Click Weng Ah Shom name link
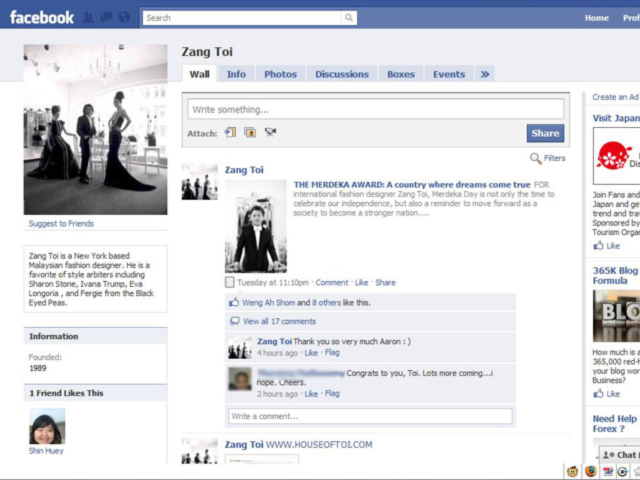The width and height of the screenshot is (640, 480). pyautogui.click(x=269, y=303)
